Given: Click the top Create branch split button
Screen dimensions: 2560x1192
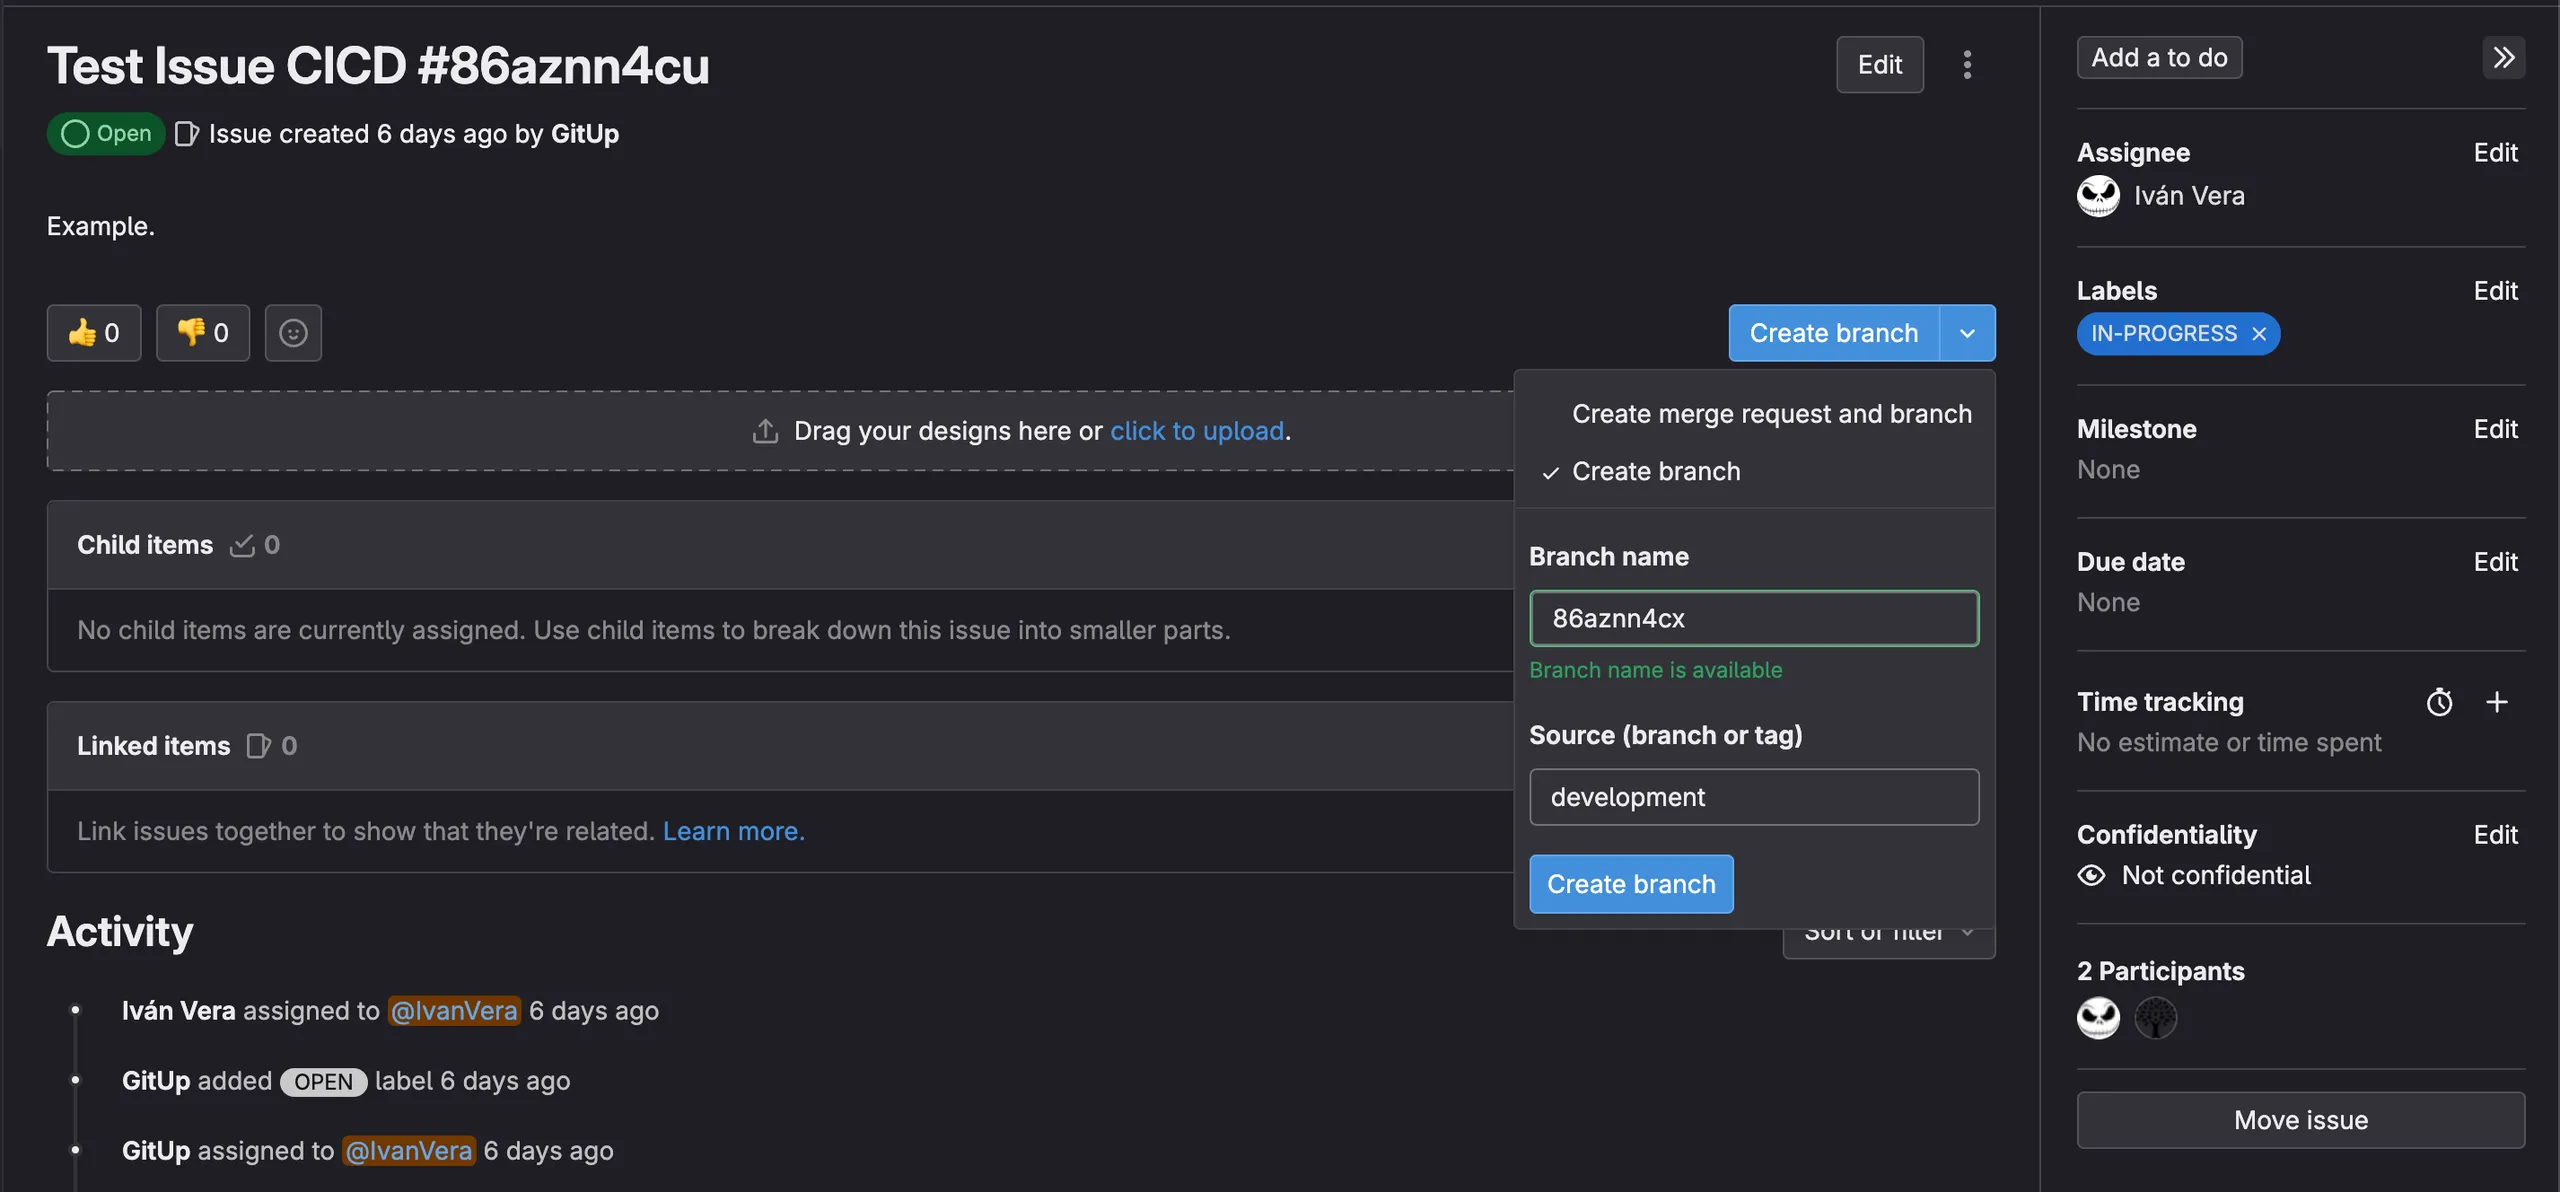Looking at the screenshot, I should 1834,333.
